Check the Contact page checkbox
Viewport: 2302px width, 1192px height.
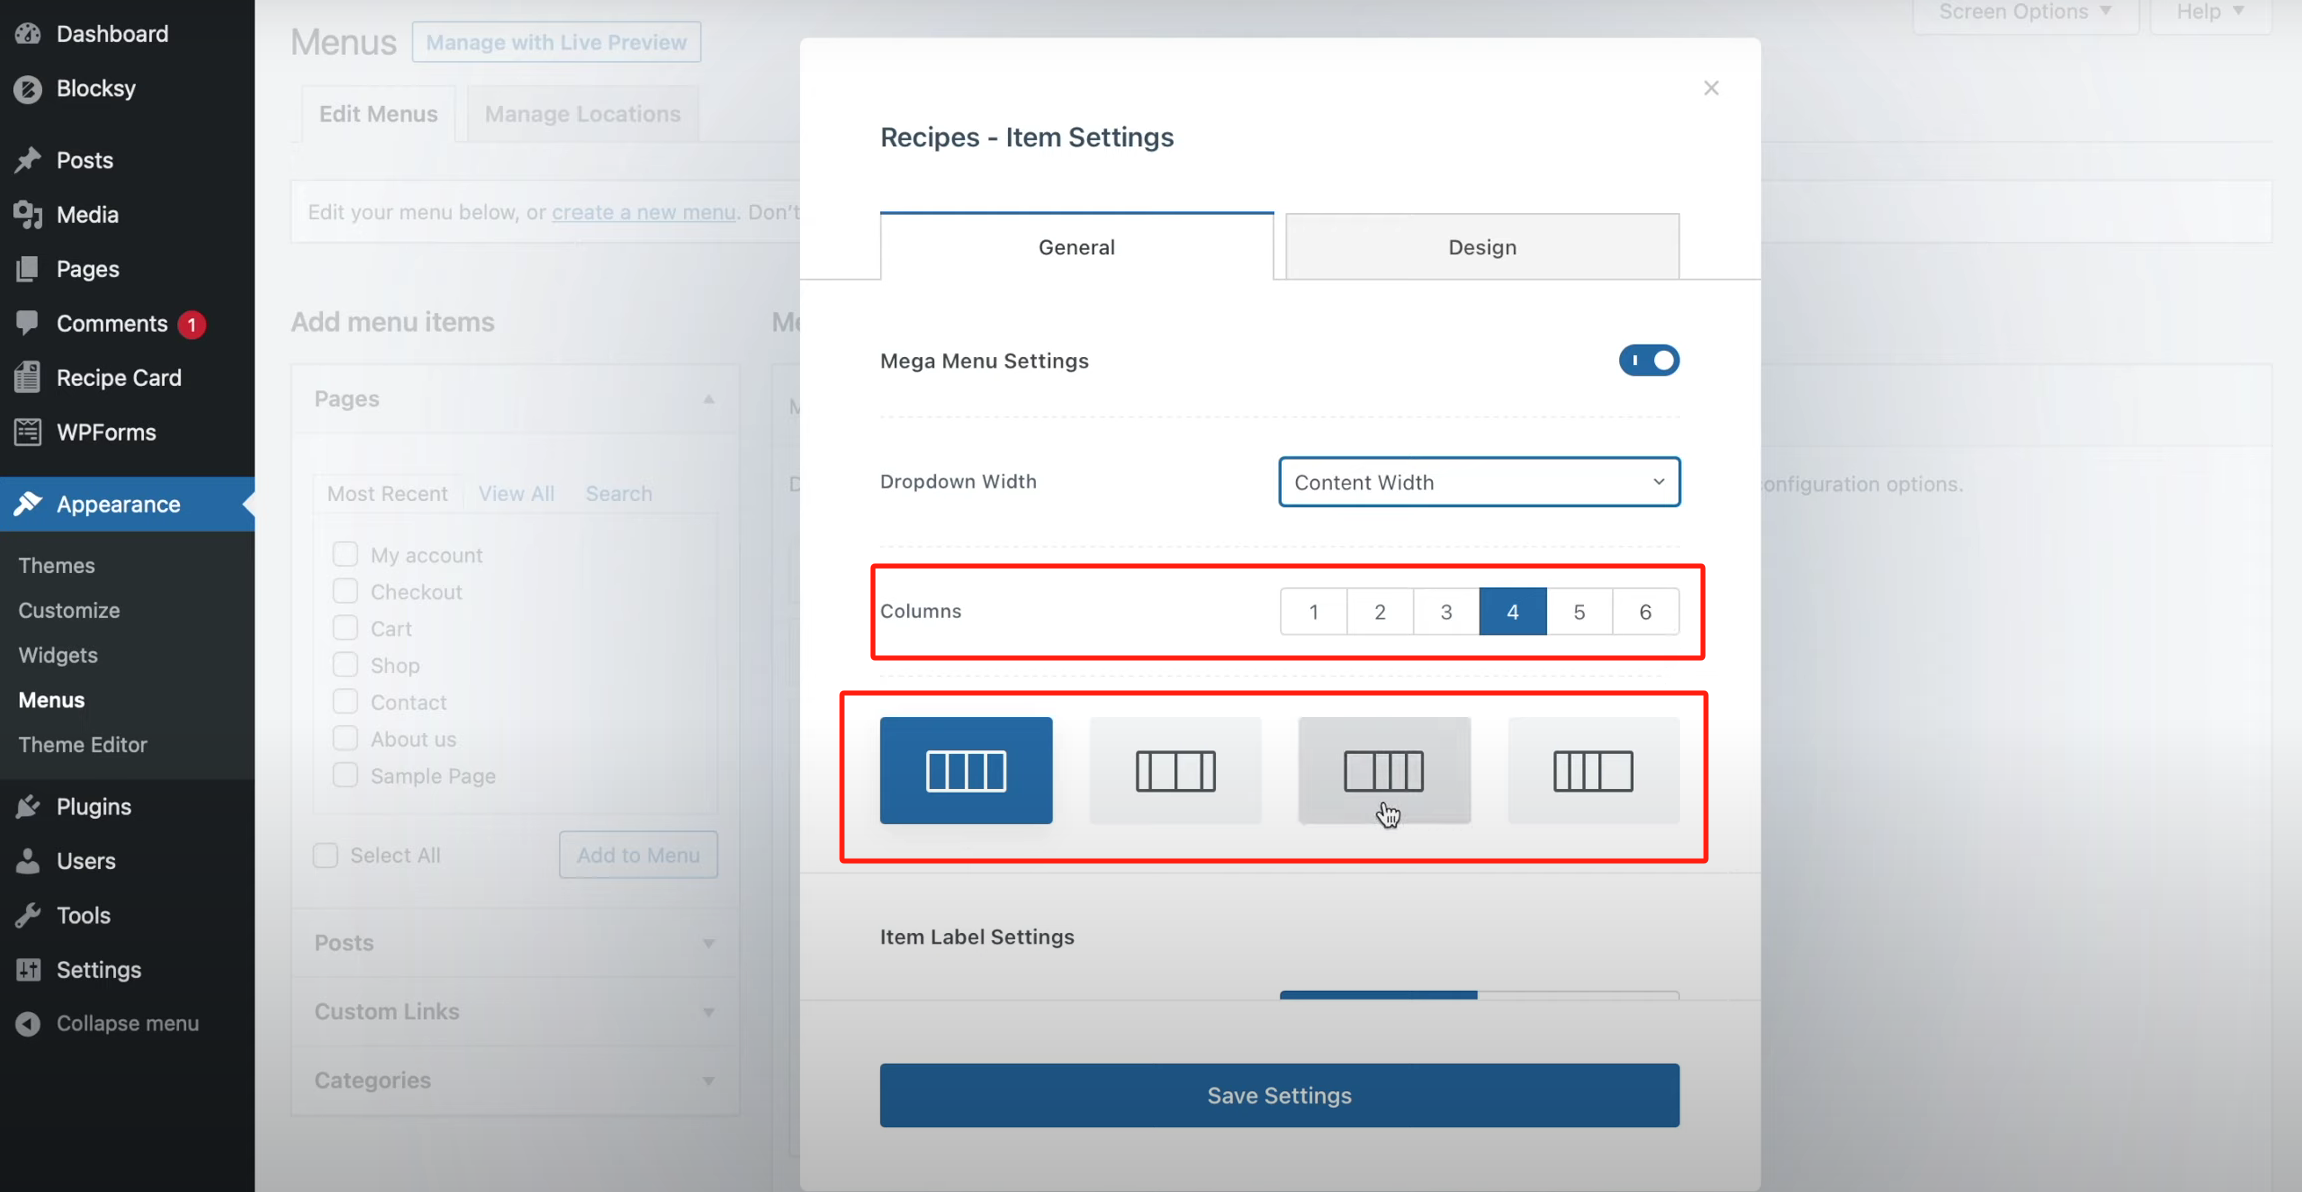345,702
